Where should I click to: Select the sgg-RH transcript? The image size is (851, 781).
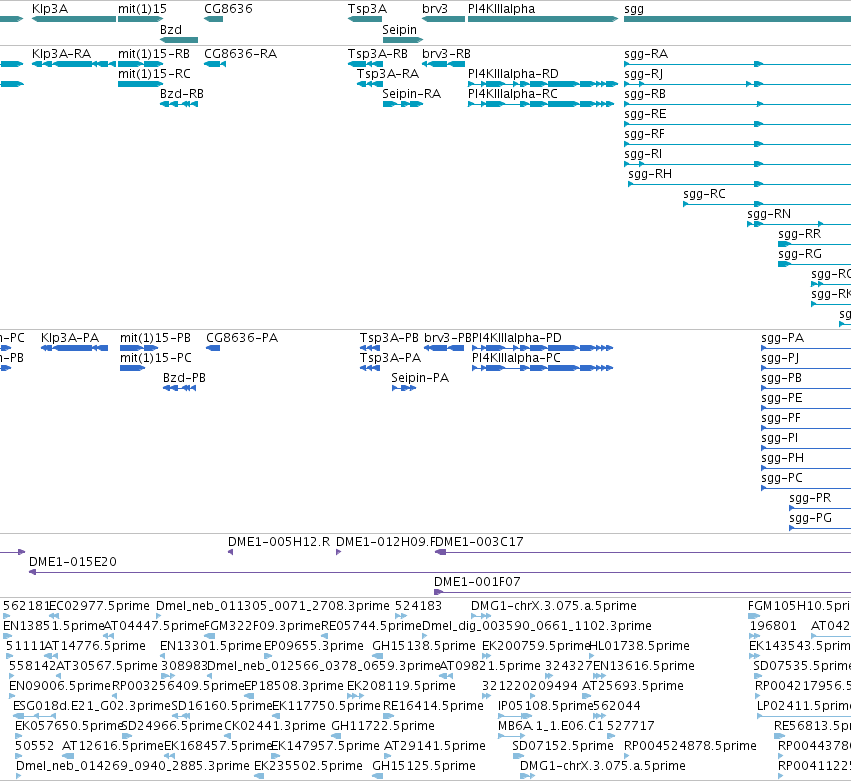739,184
